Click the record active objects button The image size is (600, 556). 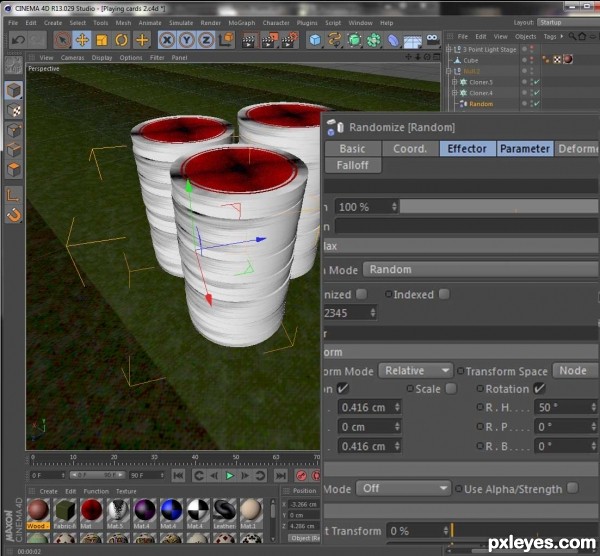coord(302,476)
